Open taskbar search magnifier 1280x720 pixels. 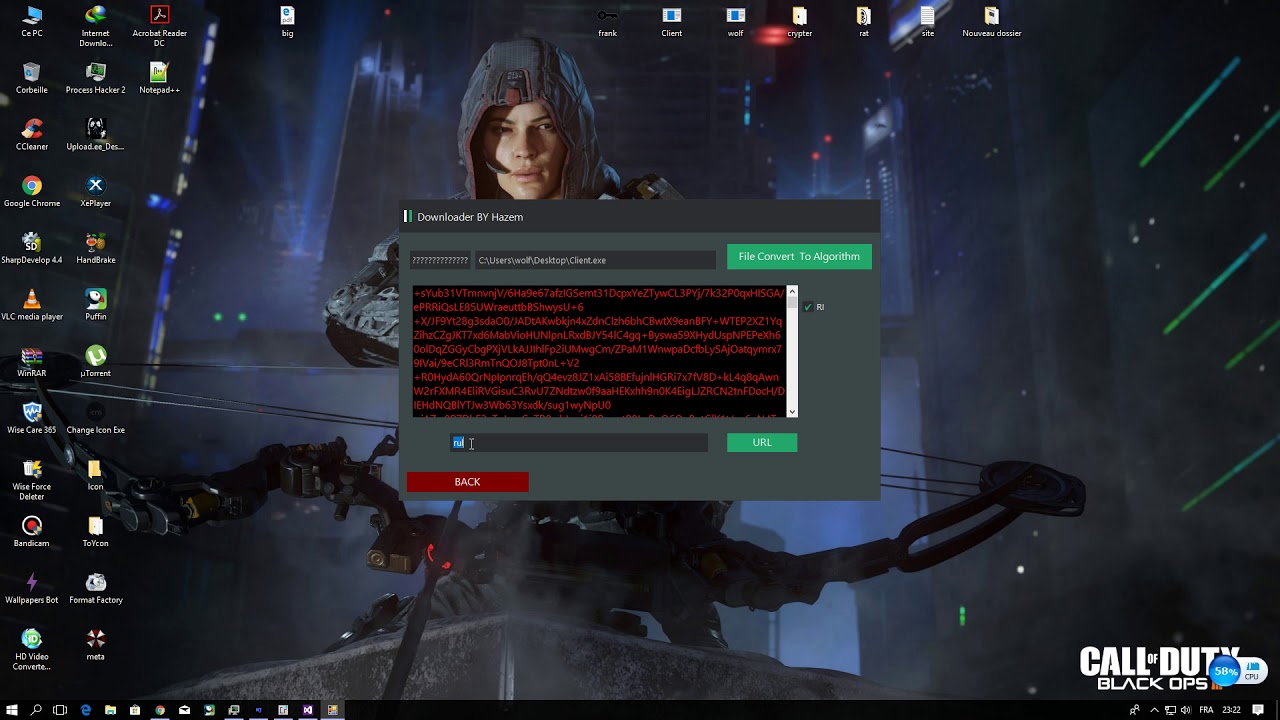(x=36, y=710)
